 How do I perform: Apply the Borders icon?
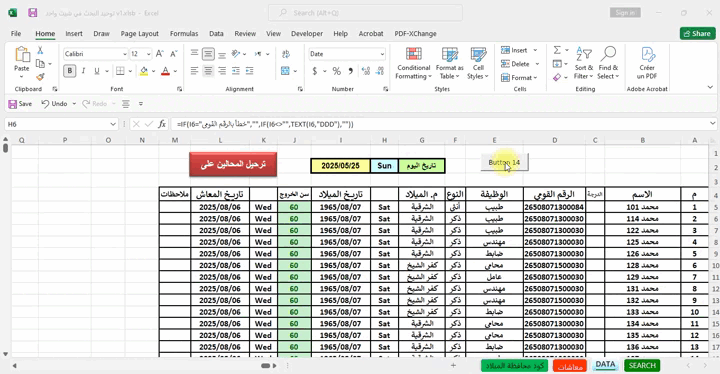coord(120,71)
